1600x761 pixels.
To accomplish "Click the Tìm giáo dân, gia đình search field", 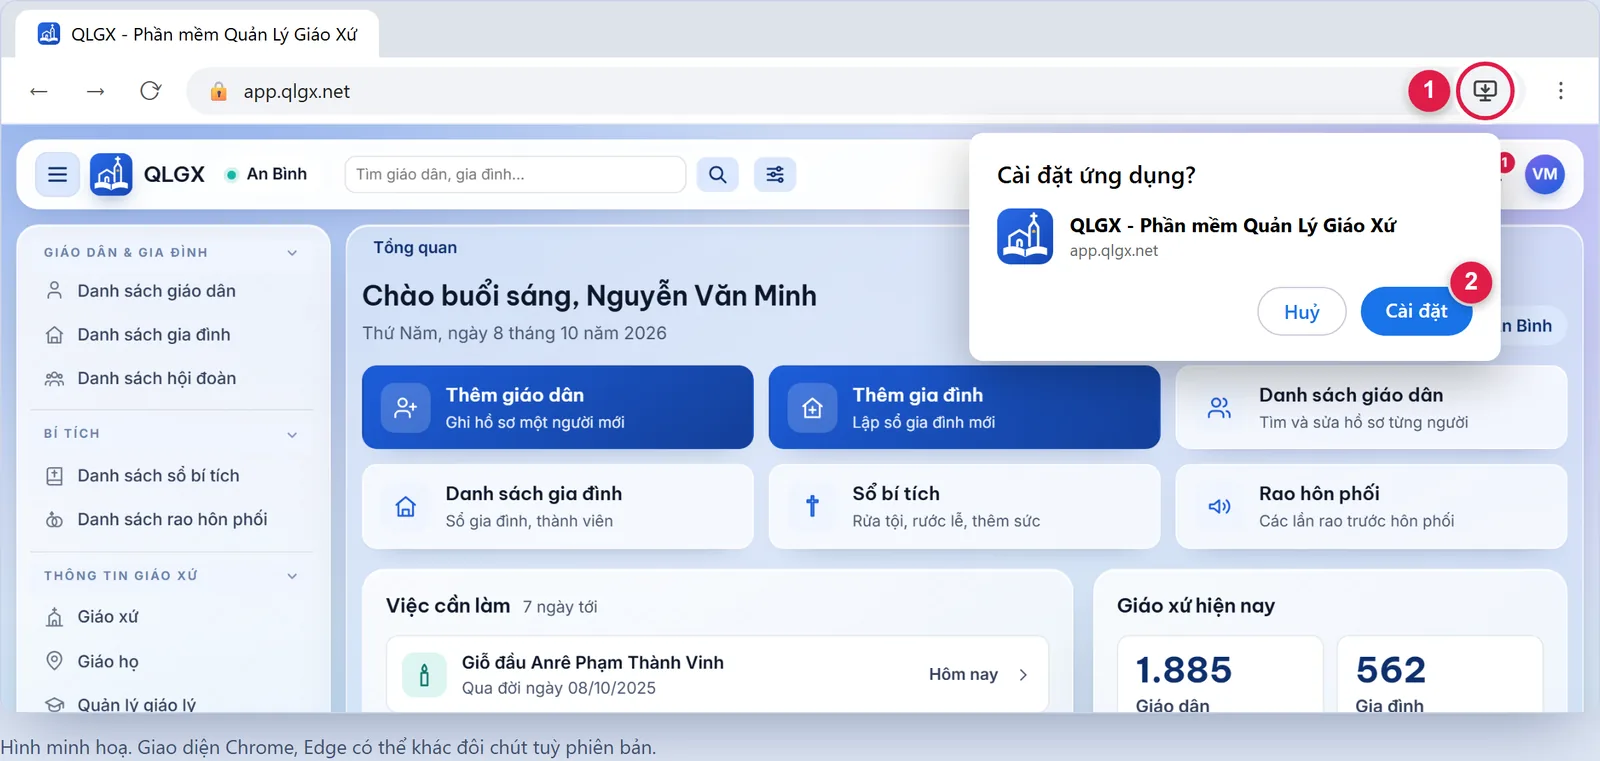I will coord(515,174).
